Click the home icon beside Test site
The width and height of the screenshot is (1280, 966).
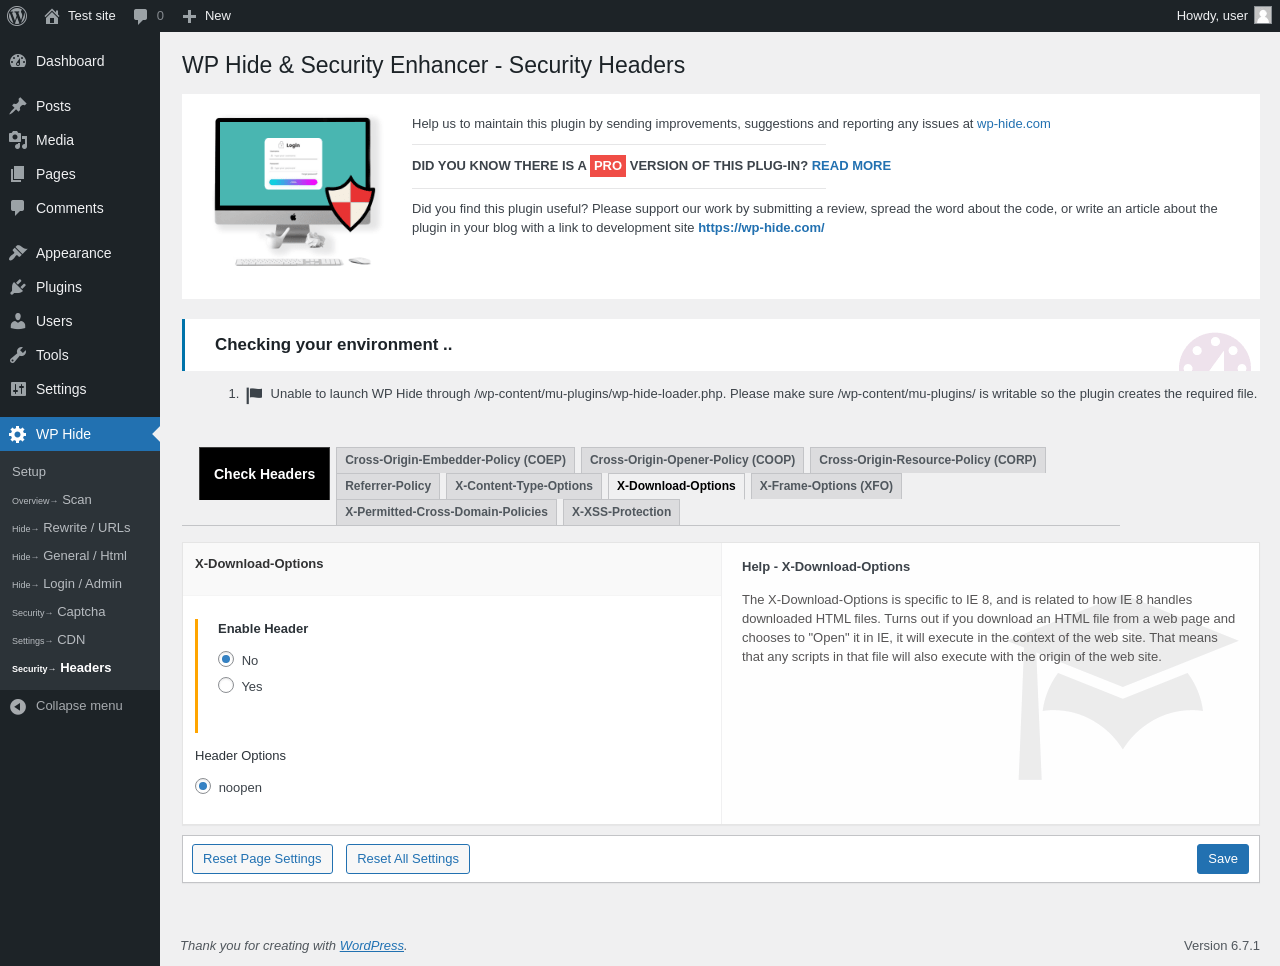(x=52, y=16)
